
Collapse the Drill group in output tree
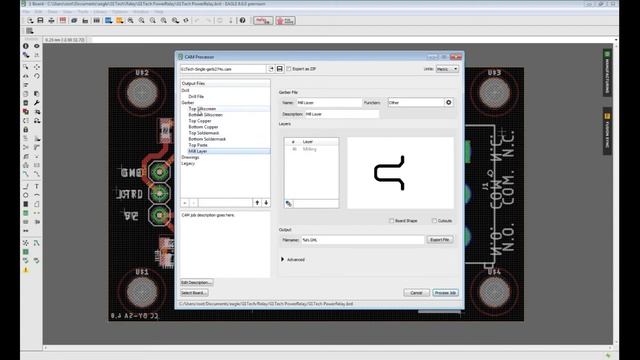[x=185, y=90]
